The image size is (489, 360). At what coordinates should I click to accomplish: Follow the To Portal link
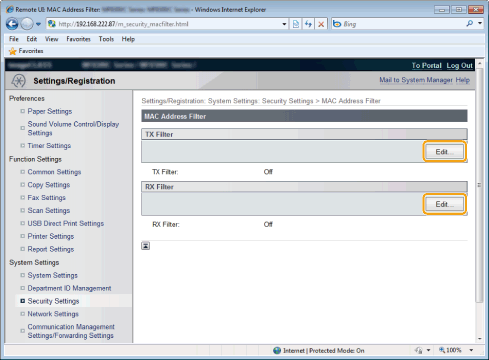point(426,65)
